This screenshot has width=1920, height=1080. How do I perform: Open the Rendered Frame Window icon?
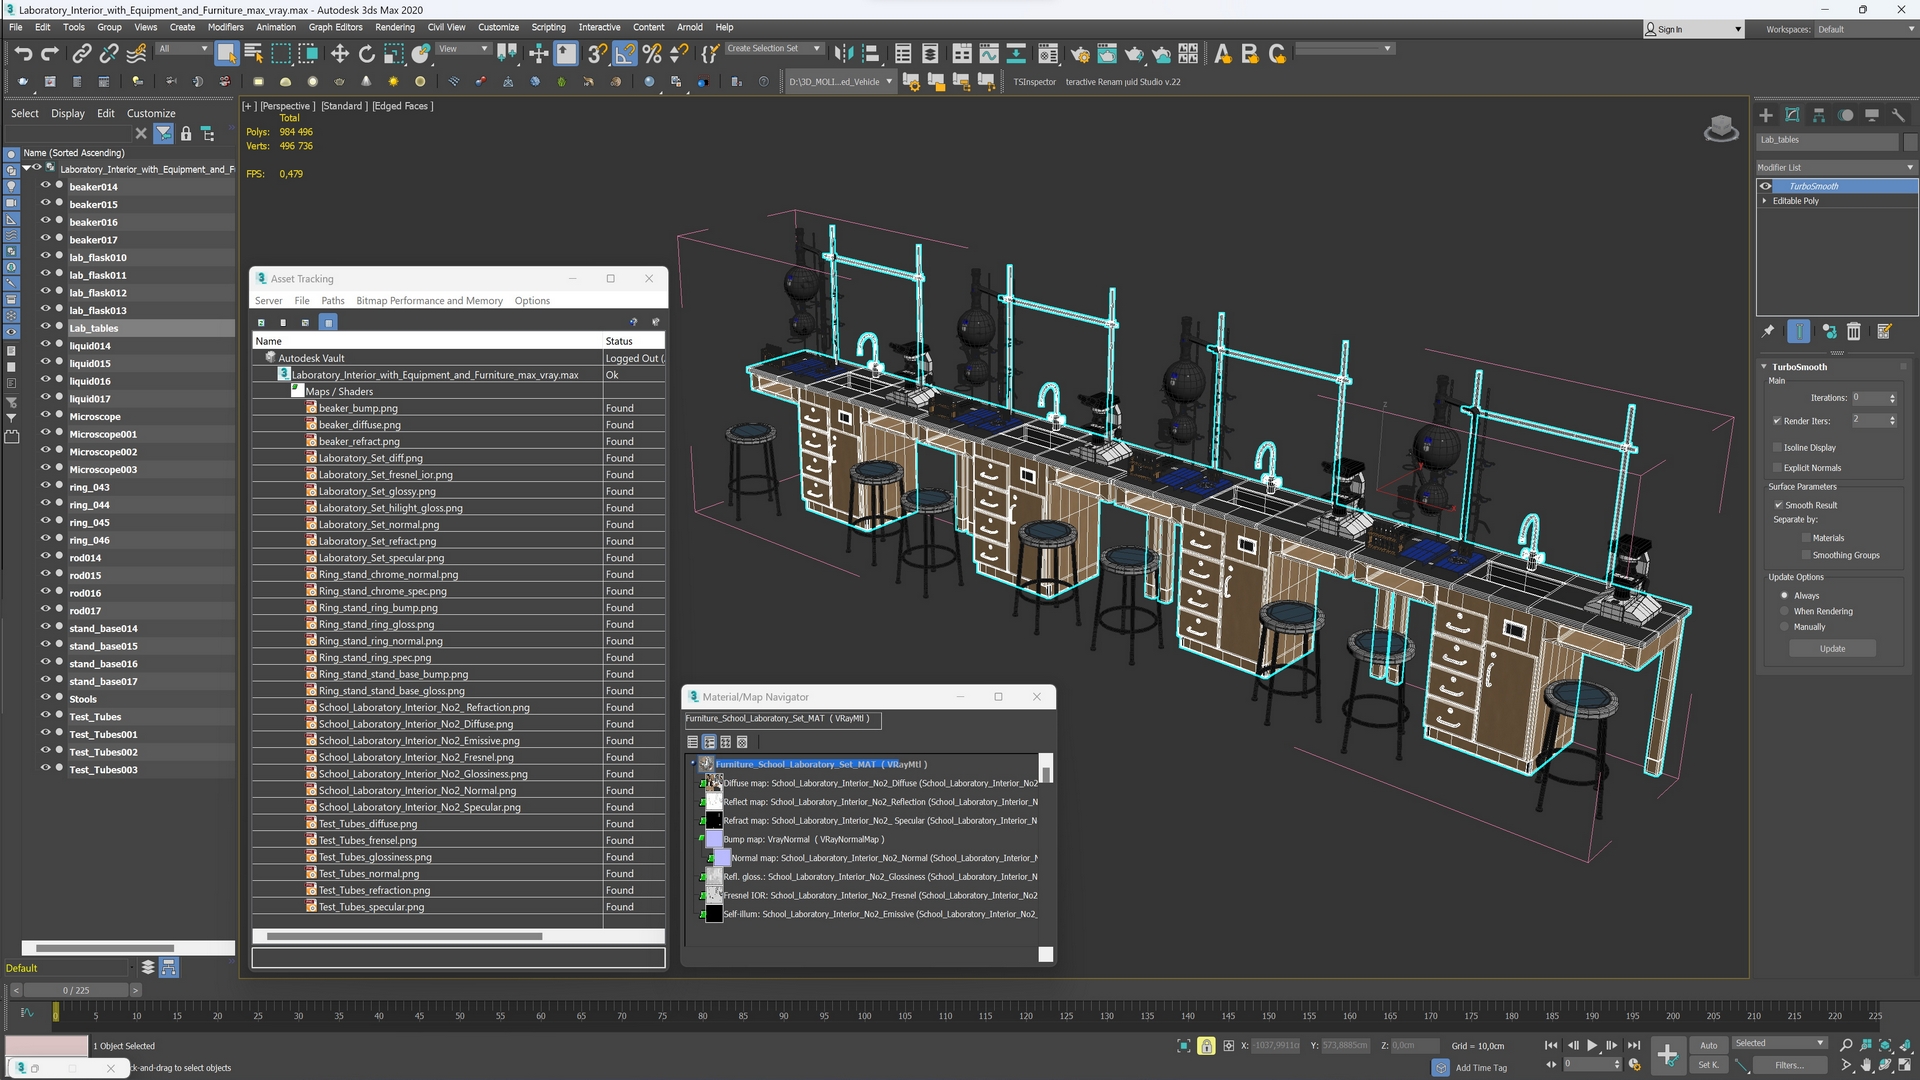pos(1107,54)
